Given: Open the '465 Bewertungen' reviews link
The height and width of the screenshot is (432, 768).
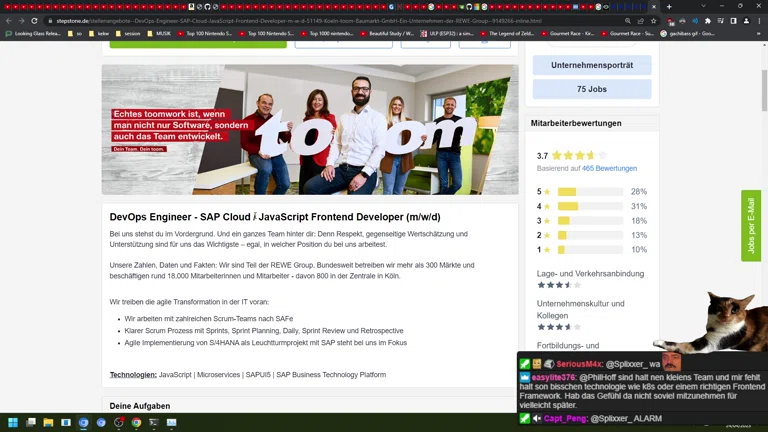Looking at the screenshot, I should pyautogui.click(x=609, y=169).
